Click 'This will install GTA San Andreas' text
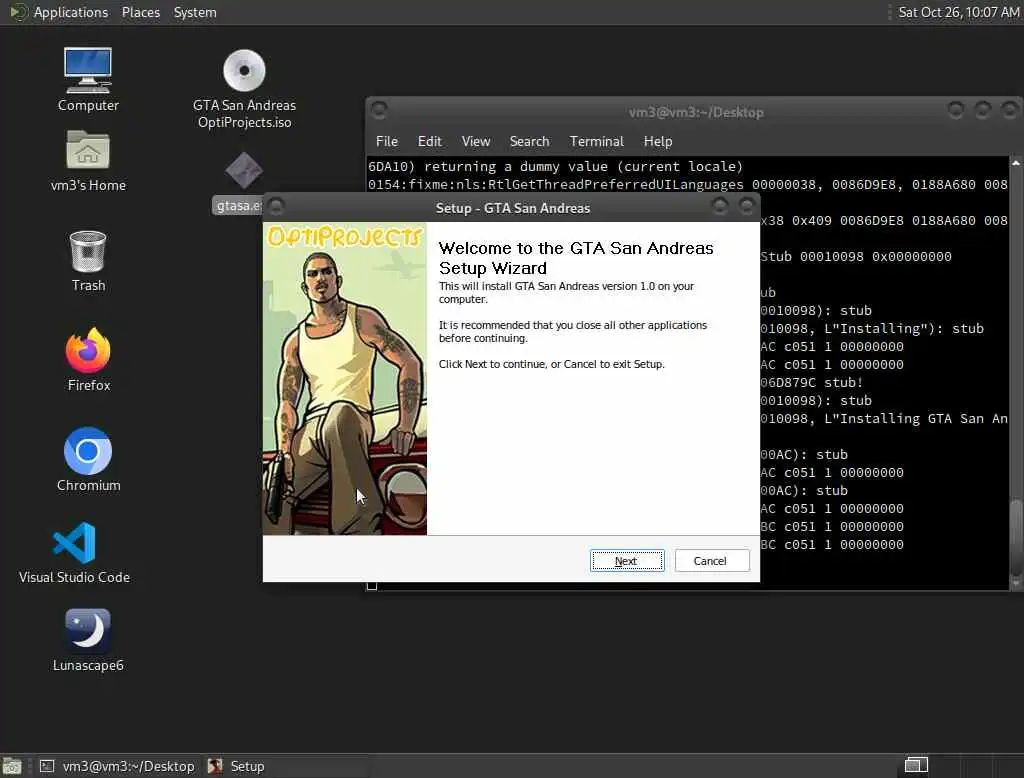The image size is (1024, 778). pos(566,293)
